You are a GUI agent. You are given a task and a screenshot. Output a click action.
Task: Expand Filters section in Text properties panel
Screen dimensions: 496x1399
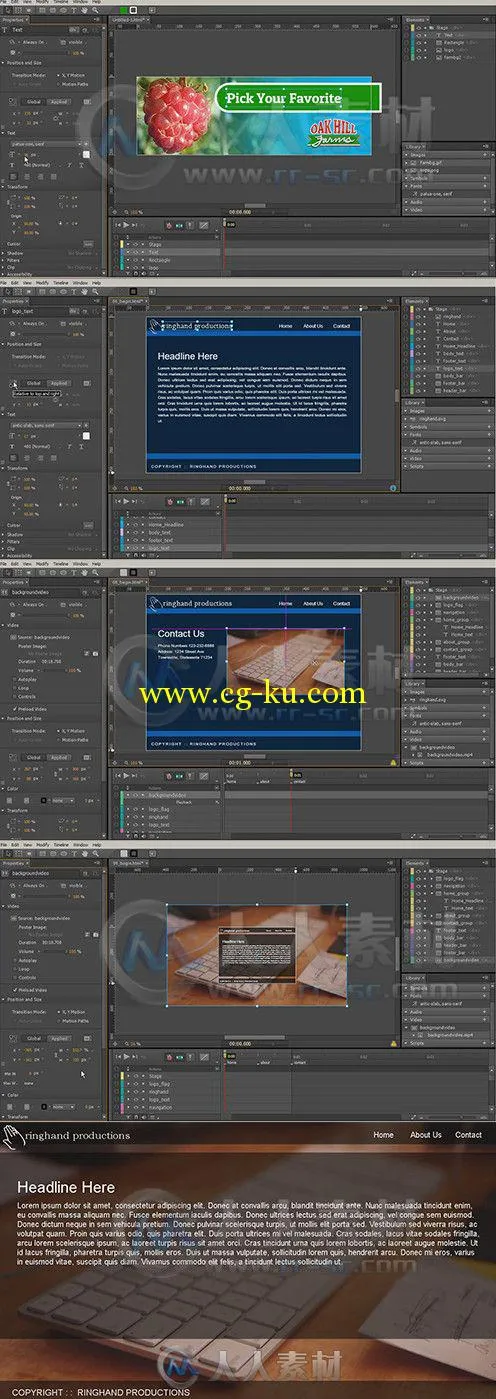14,260
